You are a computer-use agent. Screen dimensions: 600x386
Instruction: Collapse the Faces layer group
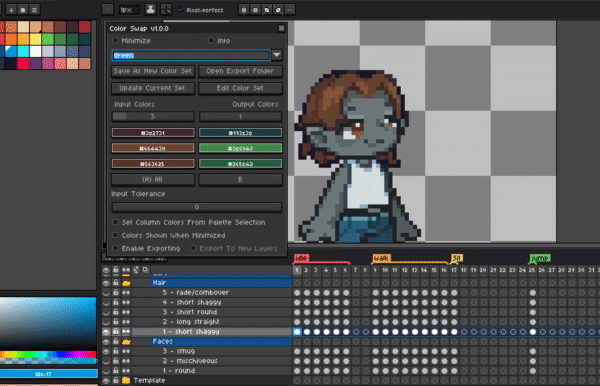pos(126,342)
